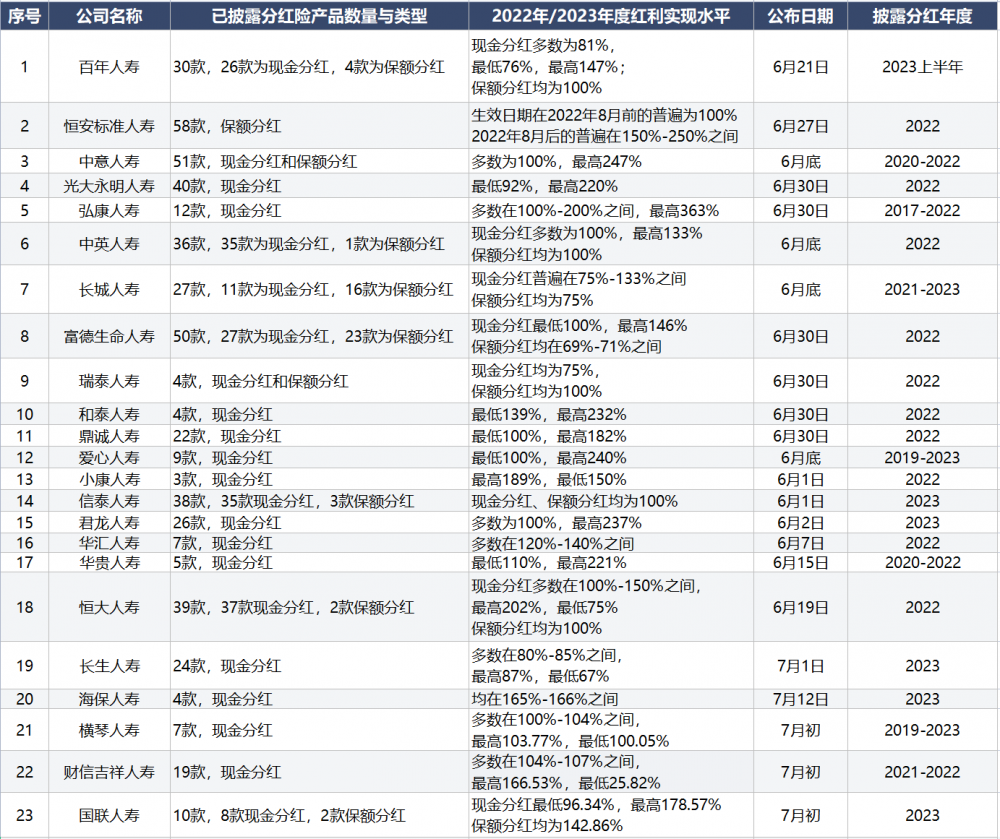Select the 爱心人寿 cell
This screenshot has width=1000, height=839.
pyautogui.click(x=109, y=458)
